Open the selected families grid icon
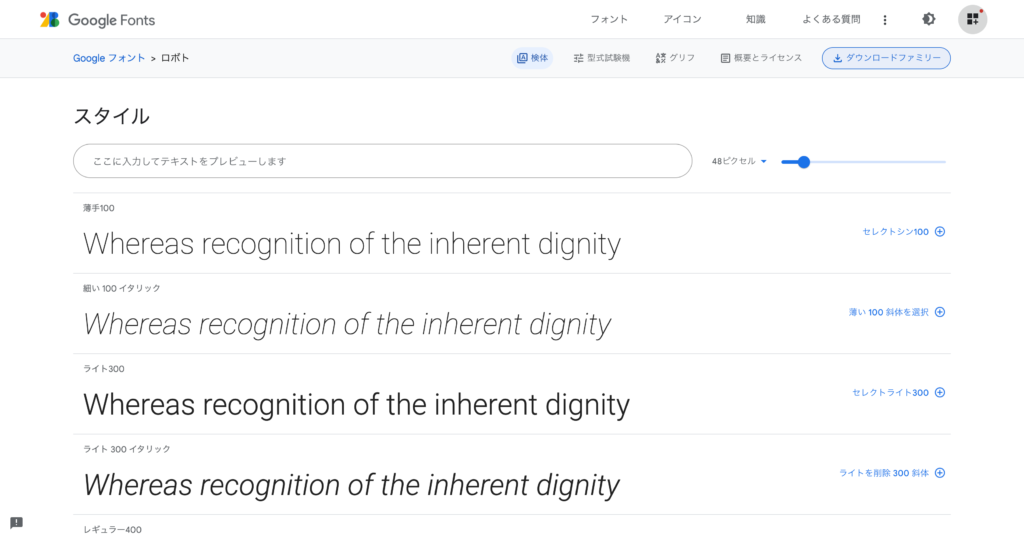 [x=972, y=19]
